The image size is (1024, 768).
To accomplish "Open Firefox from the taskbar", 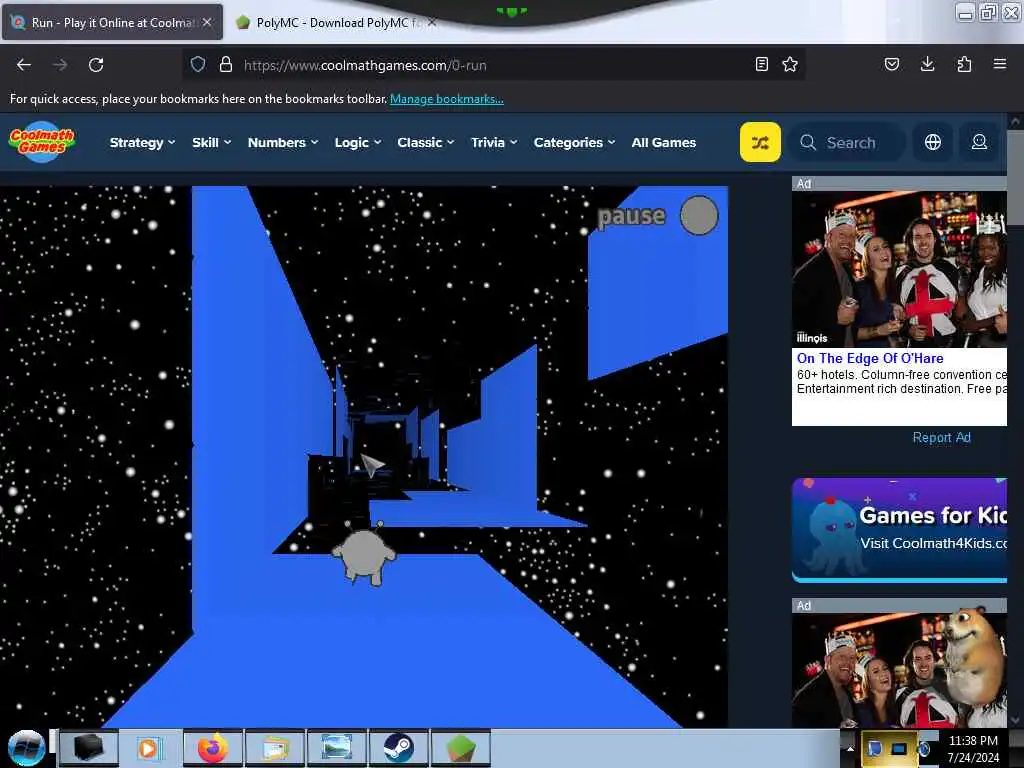I will click(212, 748).
